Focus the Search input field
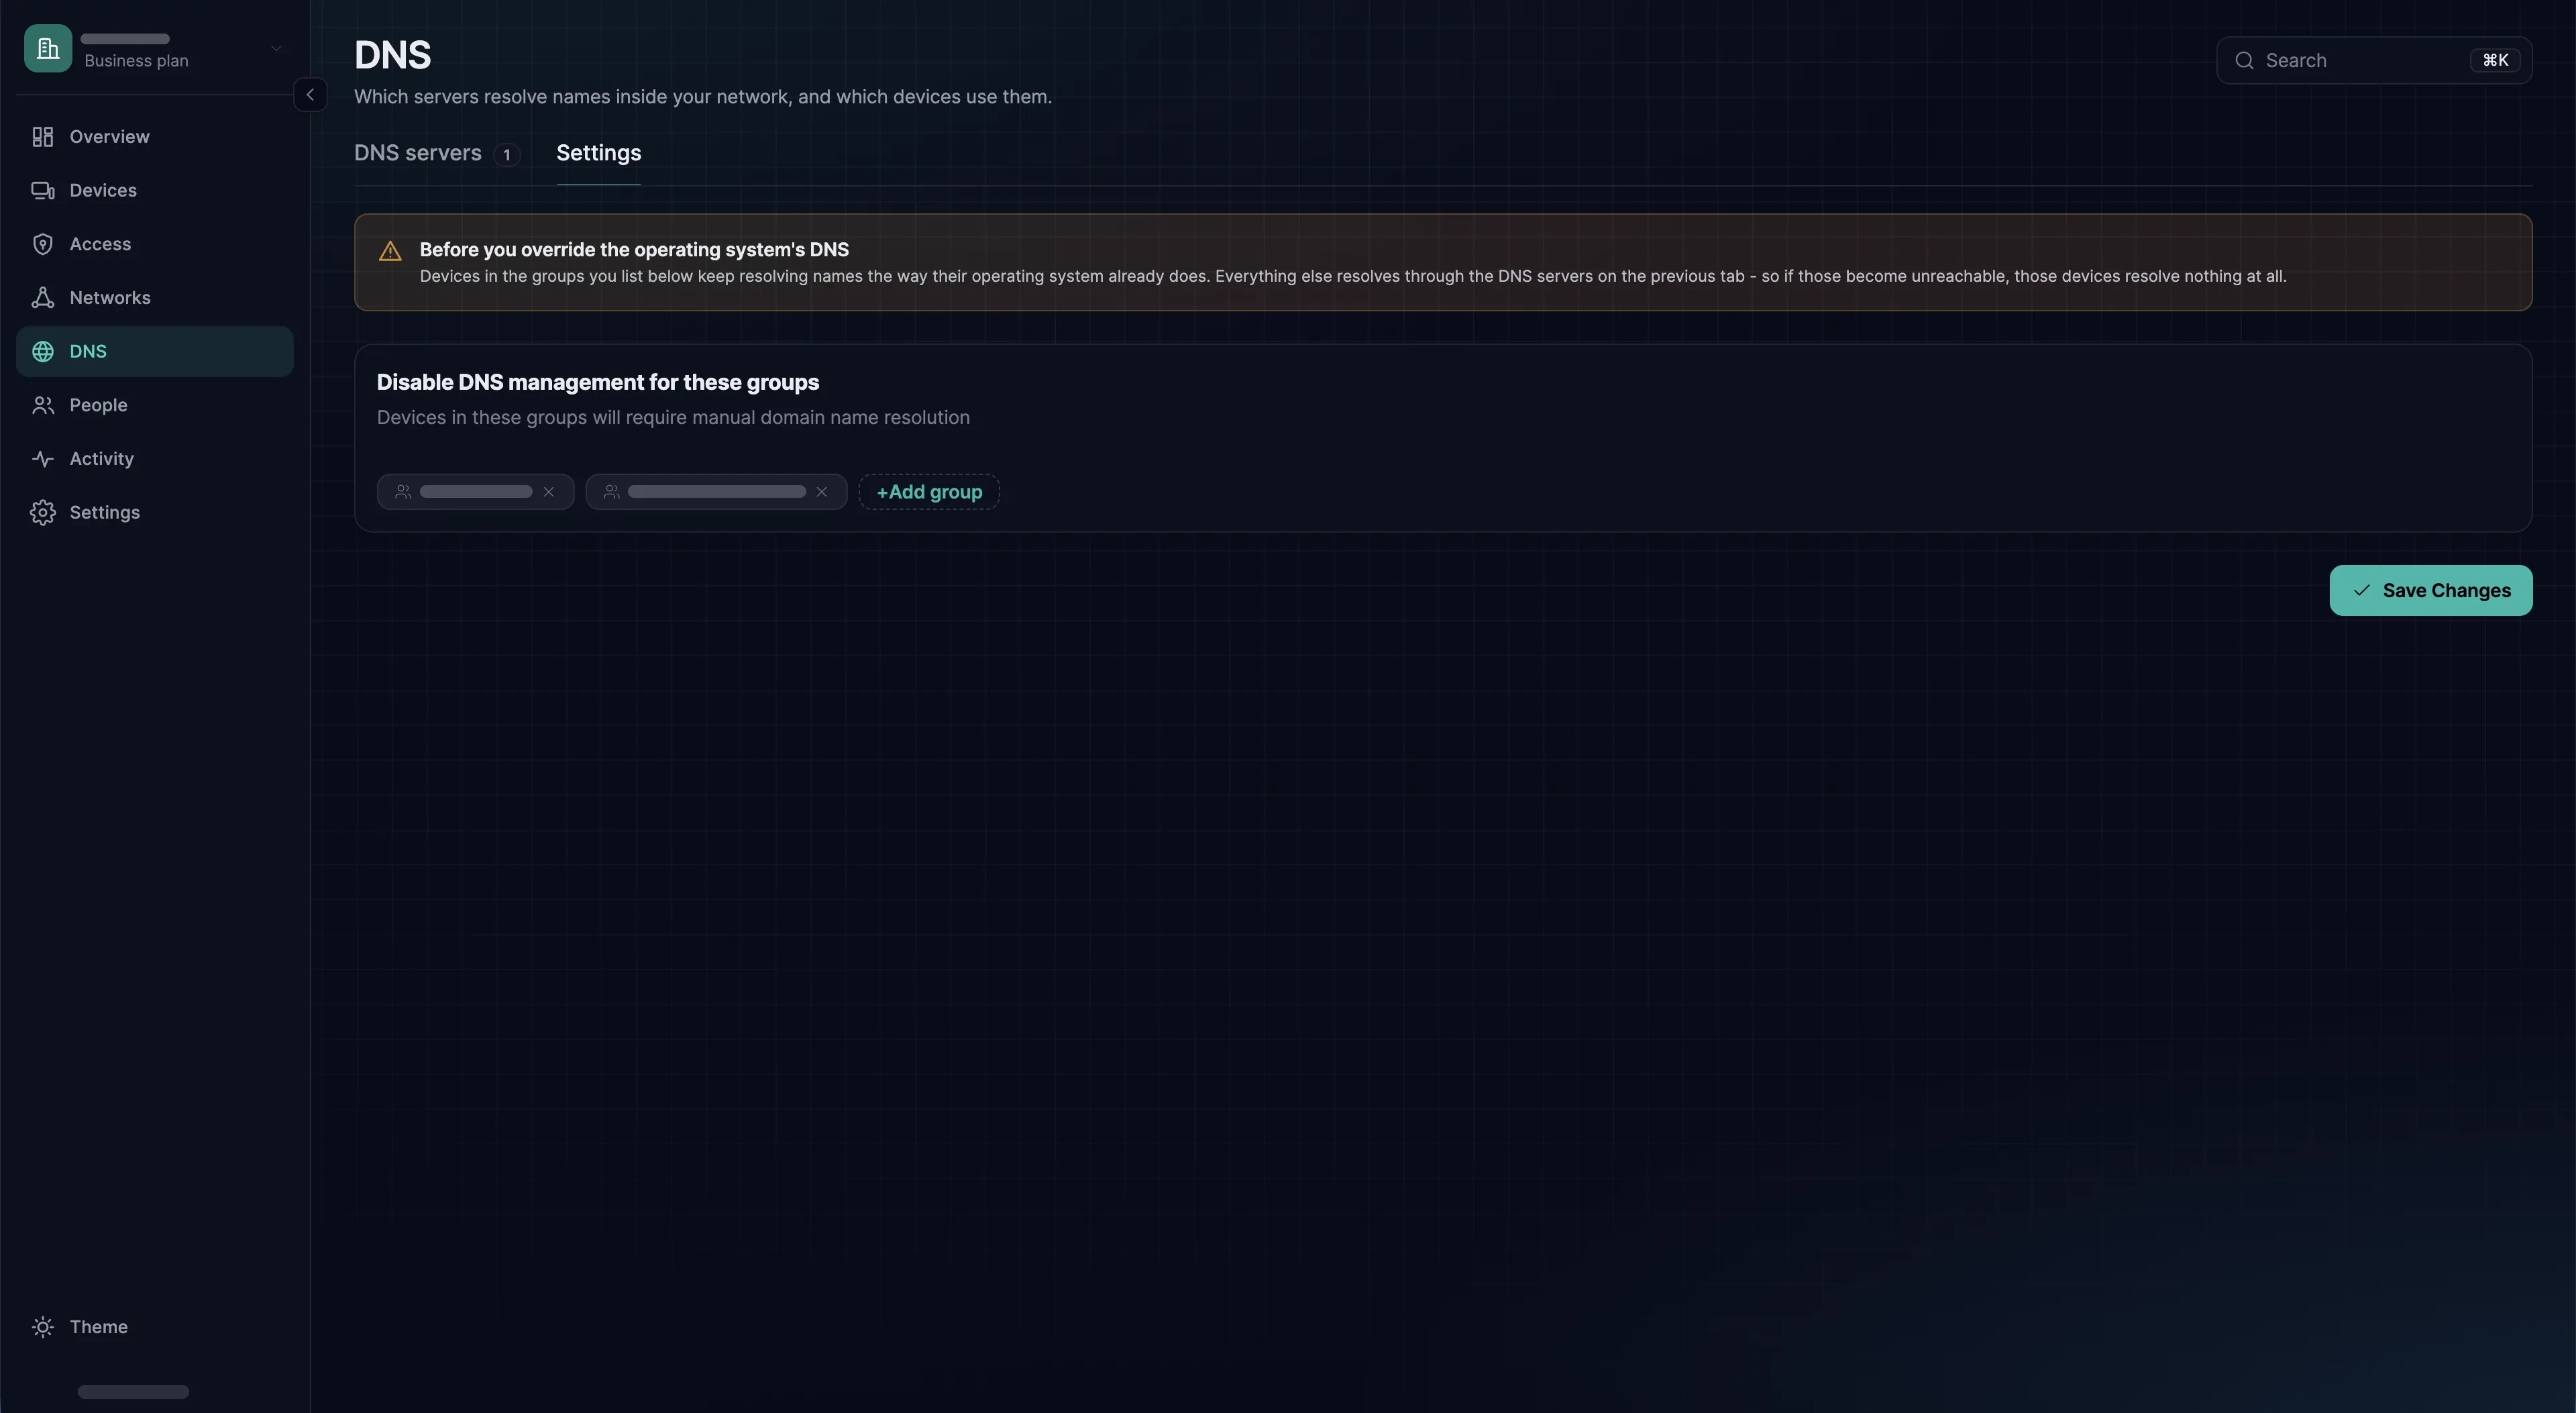The width and height of the screenshot is (2576, 1413). (2373, 61)
